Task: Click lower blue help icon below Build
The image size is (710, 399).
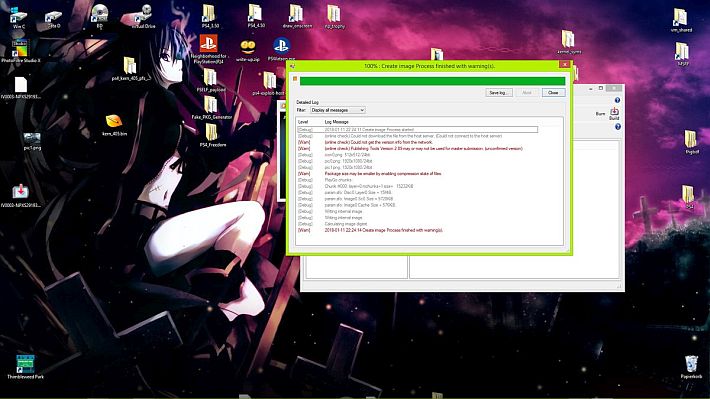Action: coord(618,127)
